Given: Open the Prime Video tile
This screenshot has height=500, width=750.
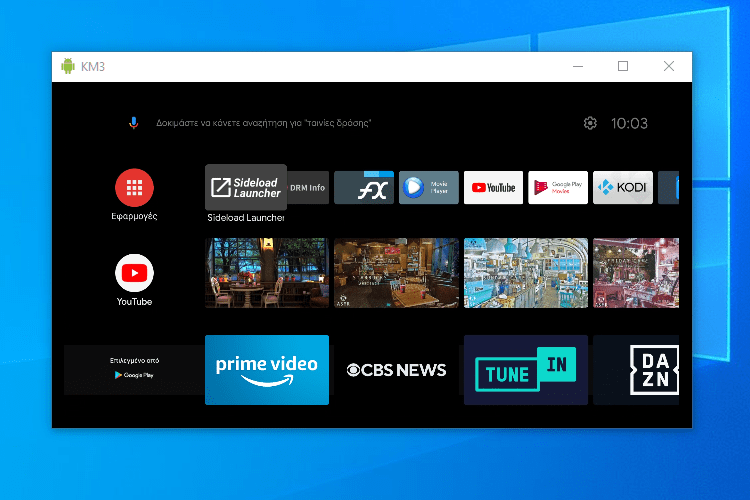Looking at the screenshot, I should (267, 370).
